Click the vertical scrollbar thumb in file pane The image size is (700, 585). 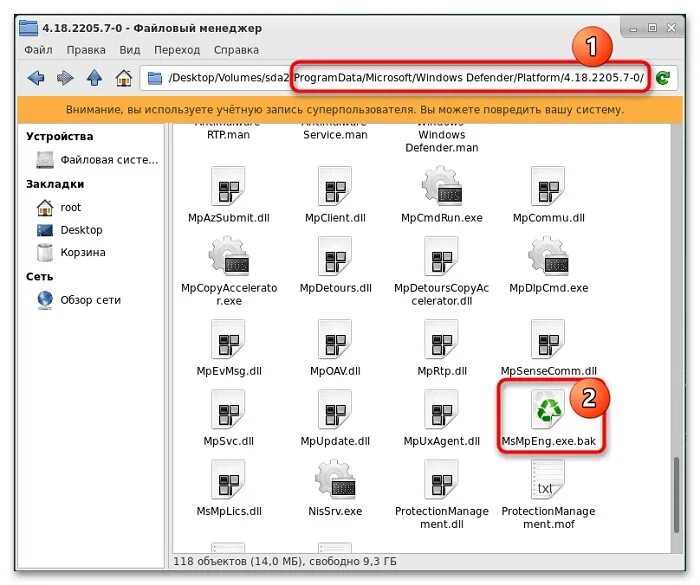[676, 494]
